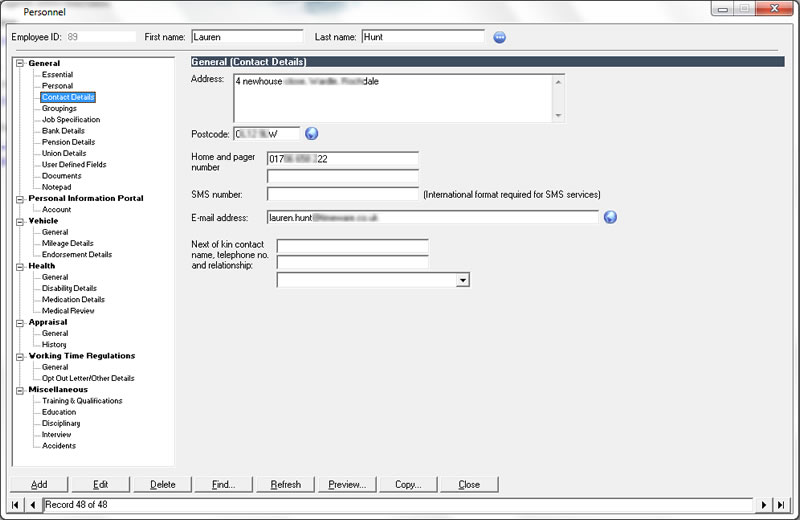Jump to the first record
800x520 pixels.
click(17, 505)
